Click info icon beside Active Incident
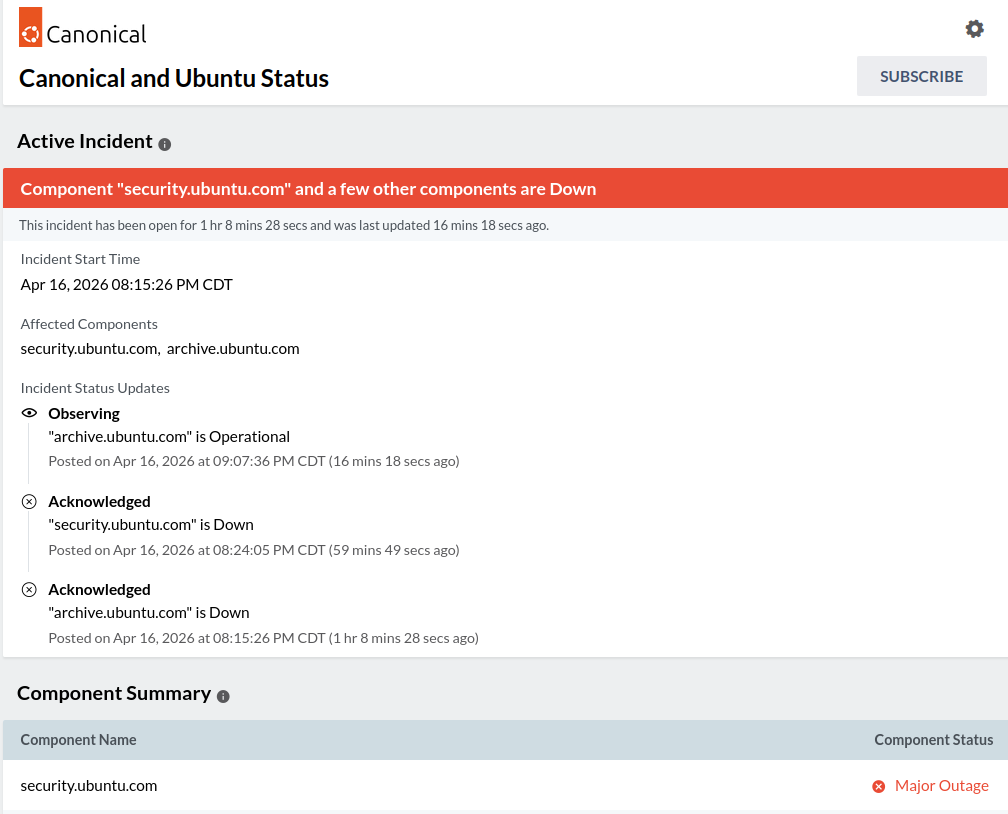 click(x=165, y=144)
